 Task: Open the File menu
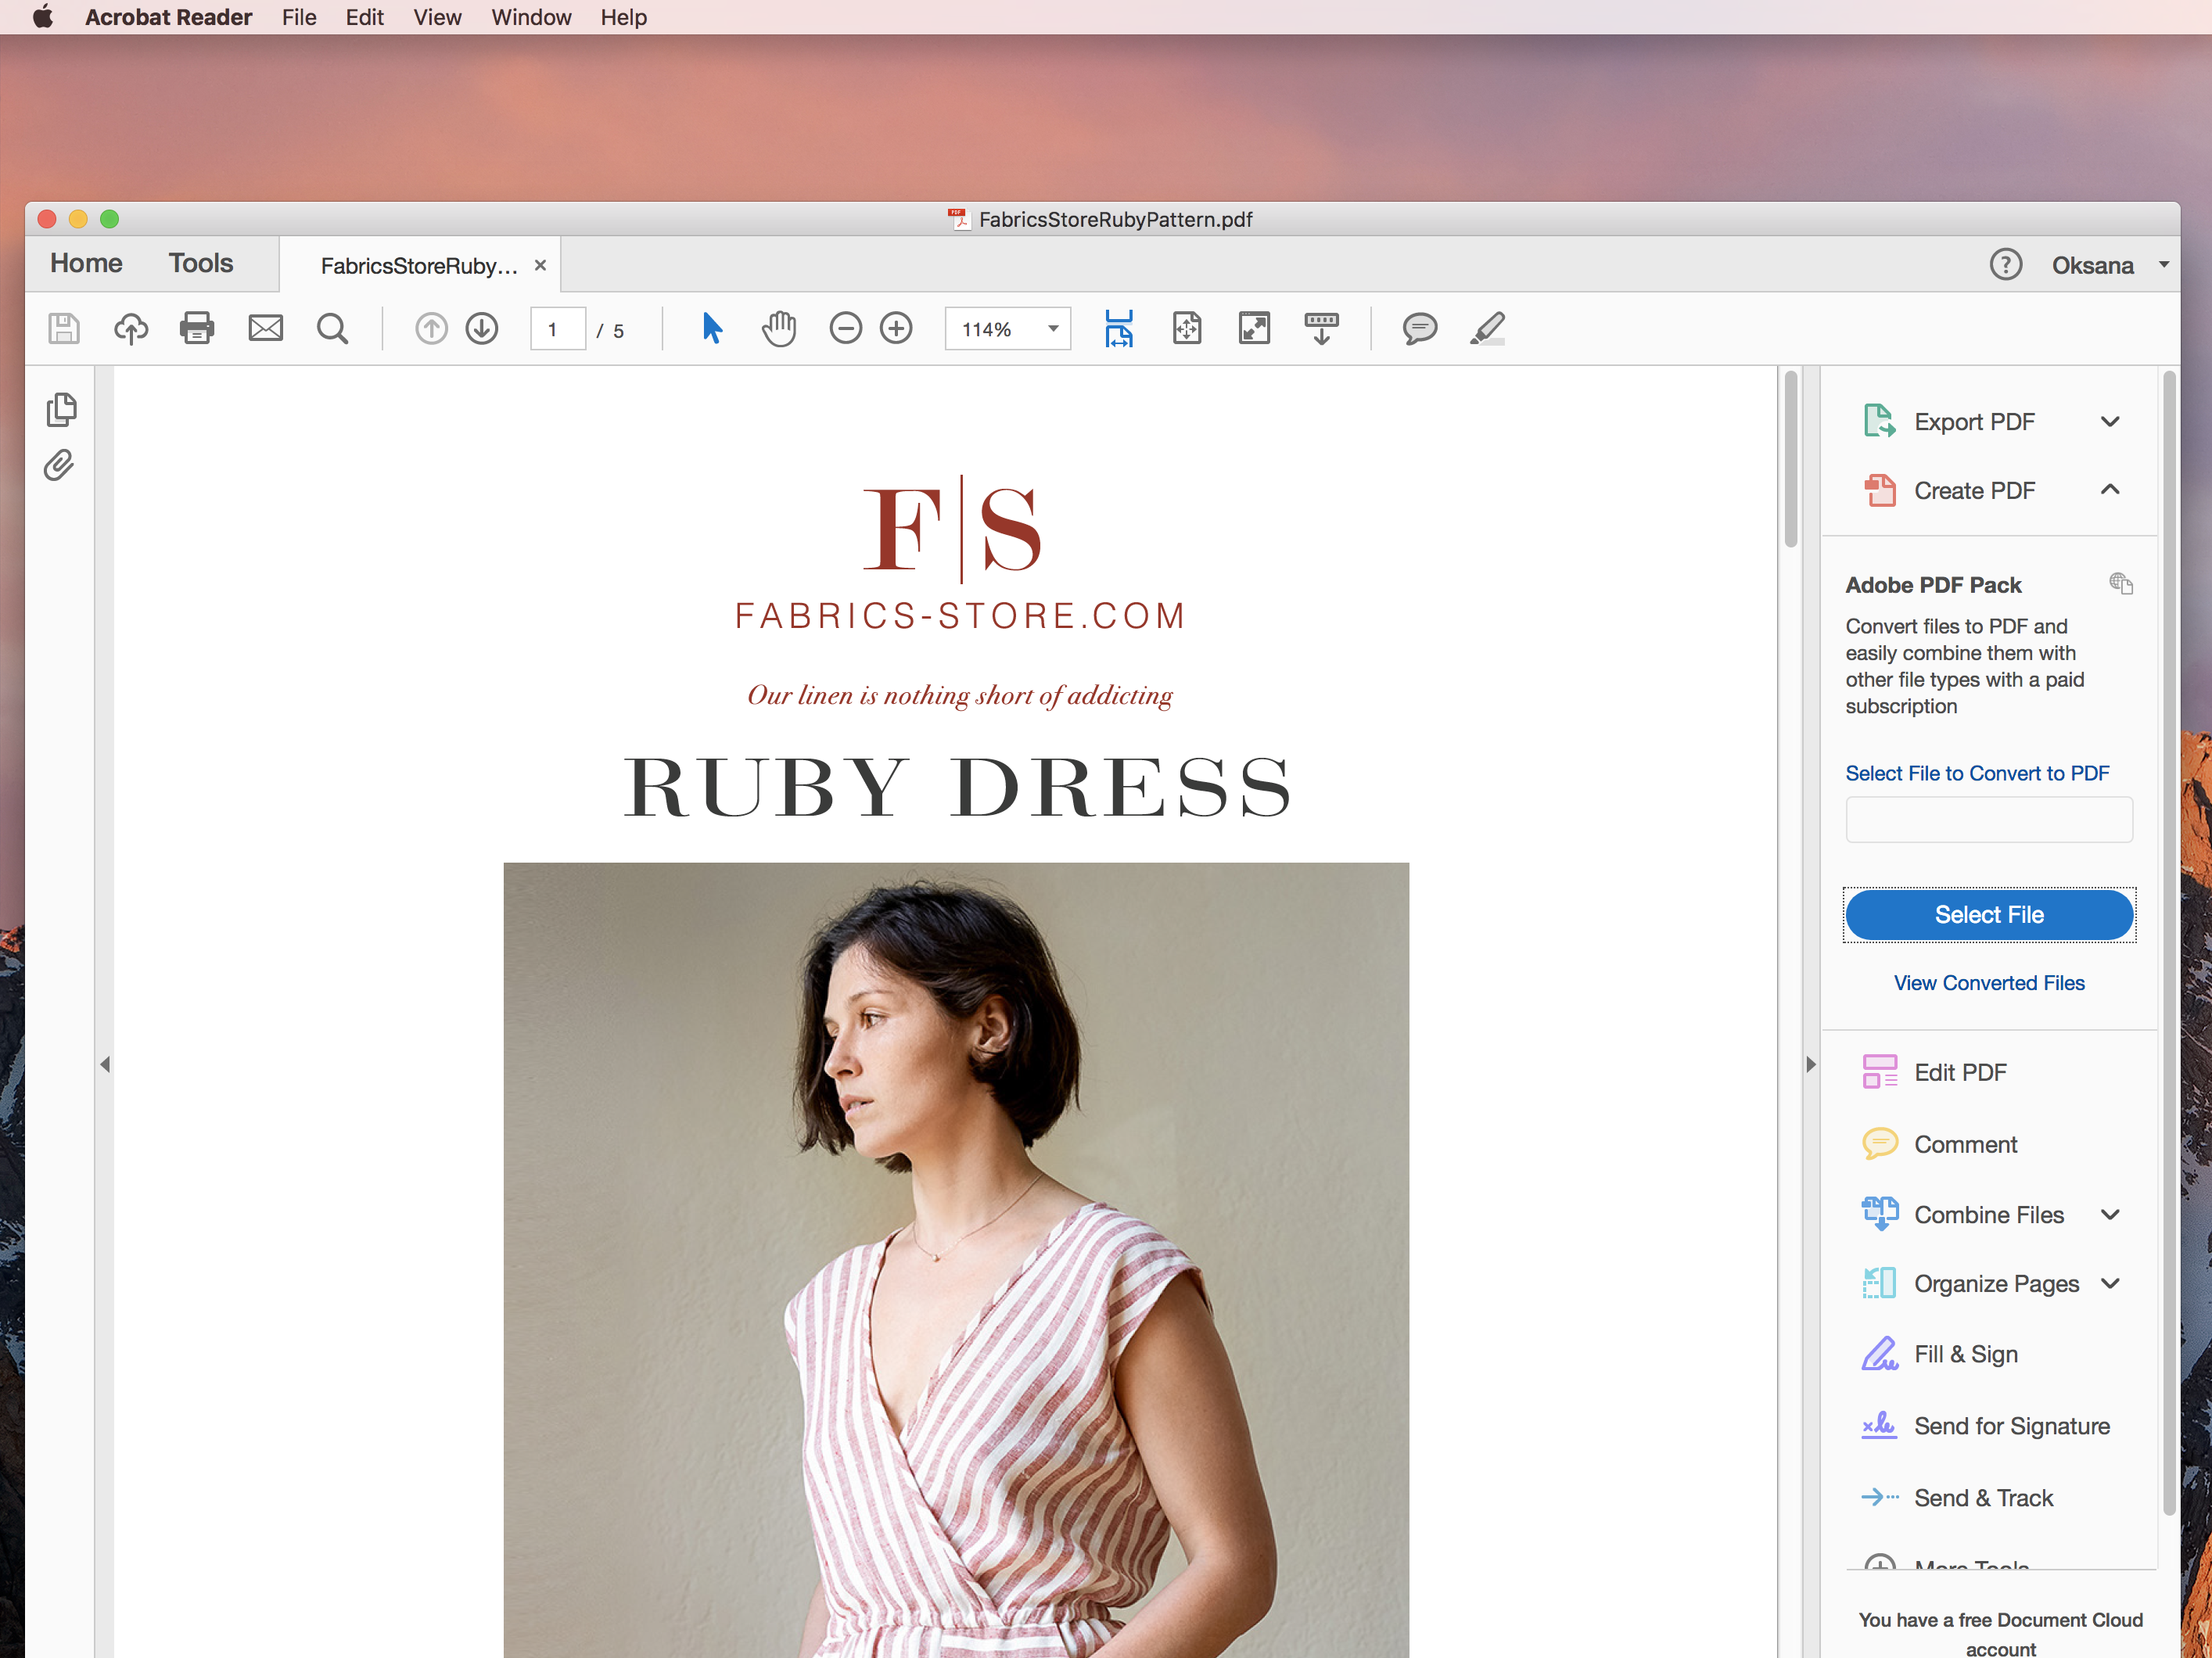[298, 17]
